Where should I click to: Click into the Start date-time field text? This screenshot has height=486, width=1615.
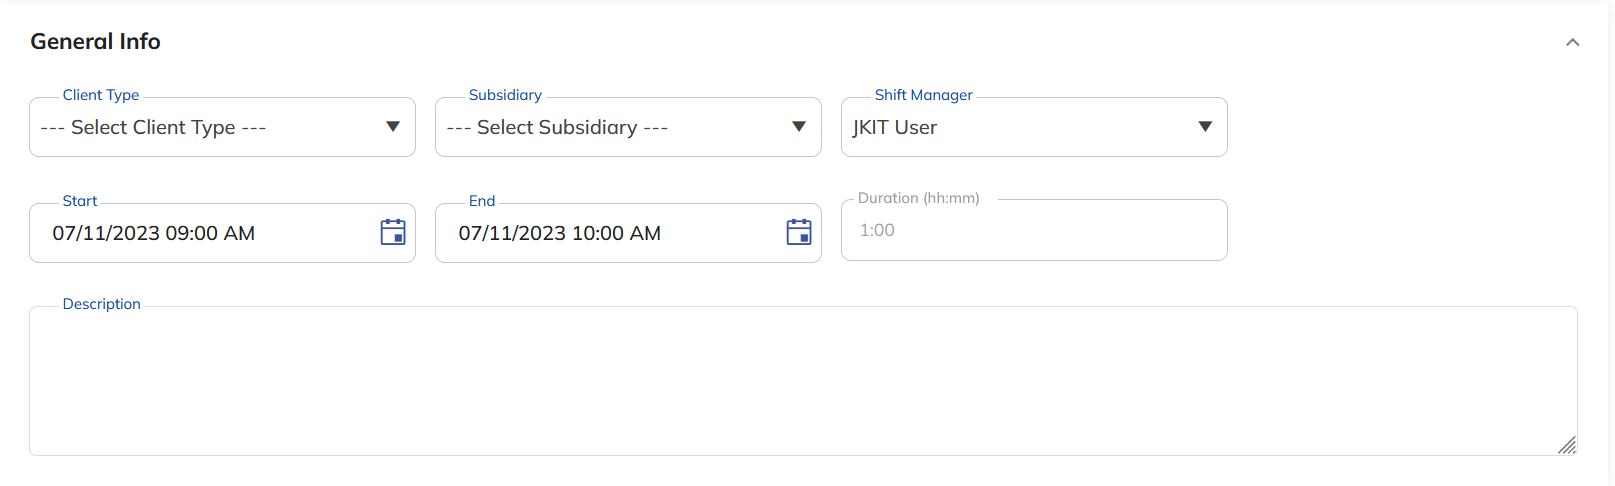tap(154, 234)
